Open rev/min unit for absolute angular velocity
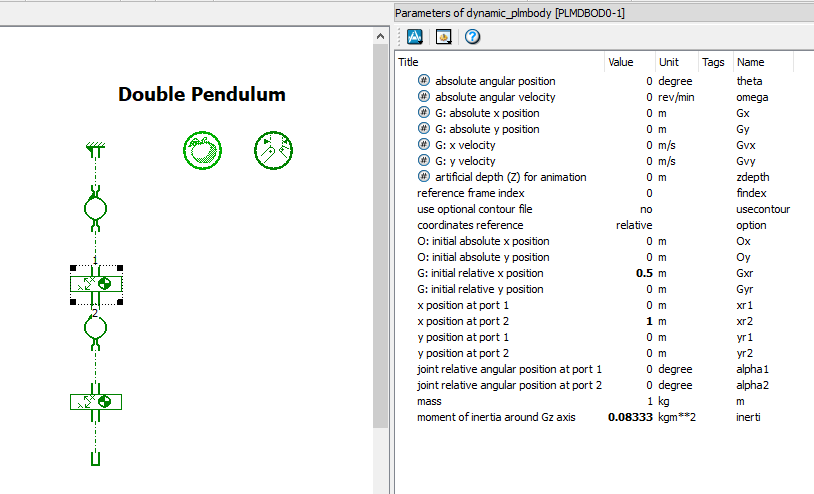The width and height of the screenshot is (814, 494). point(675,97)
